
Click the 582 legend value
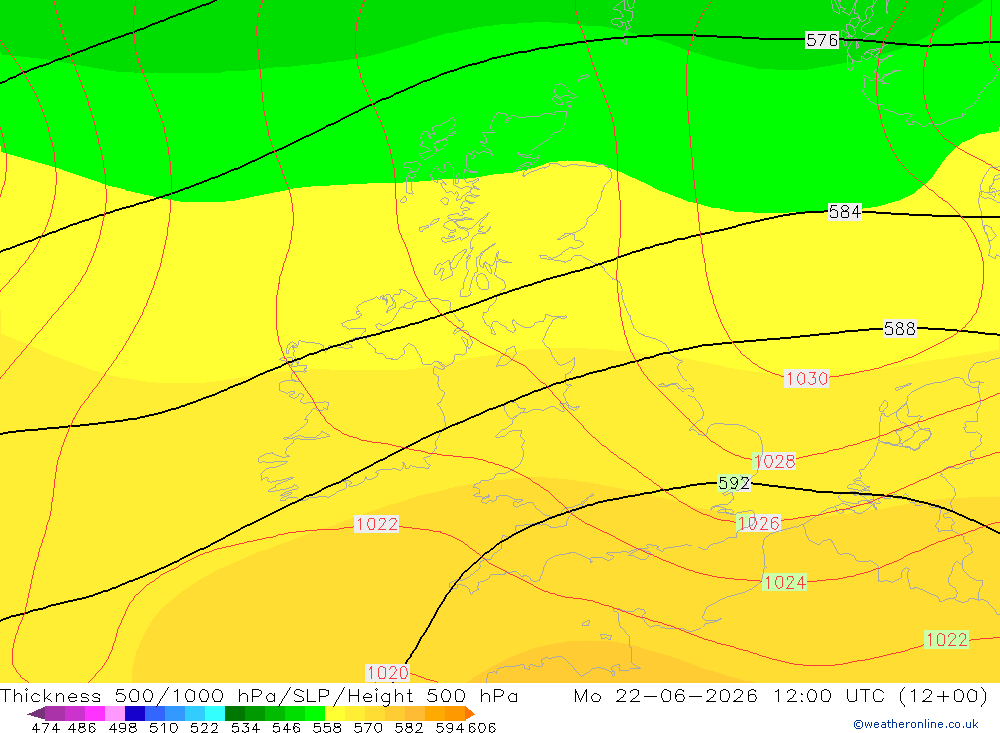pyautogui.click(x=408, y=728)
